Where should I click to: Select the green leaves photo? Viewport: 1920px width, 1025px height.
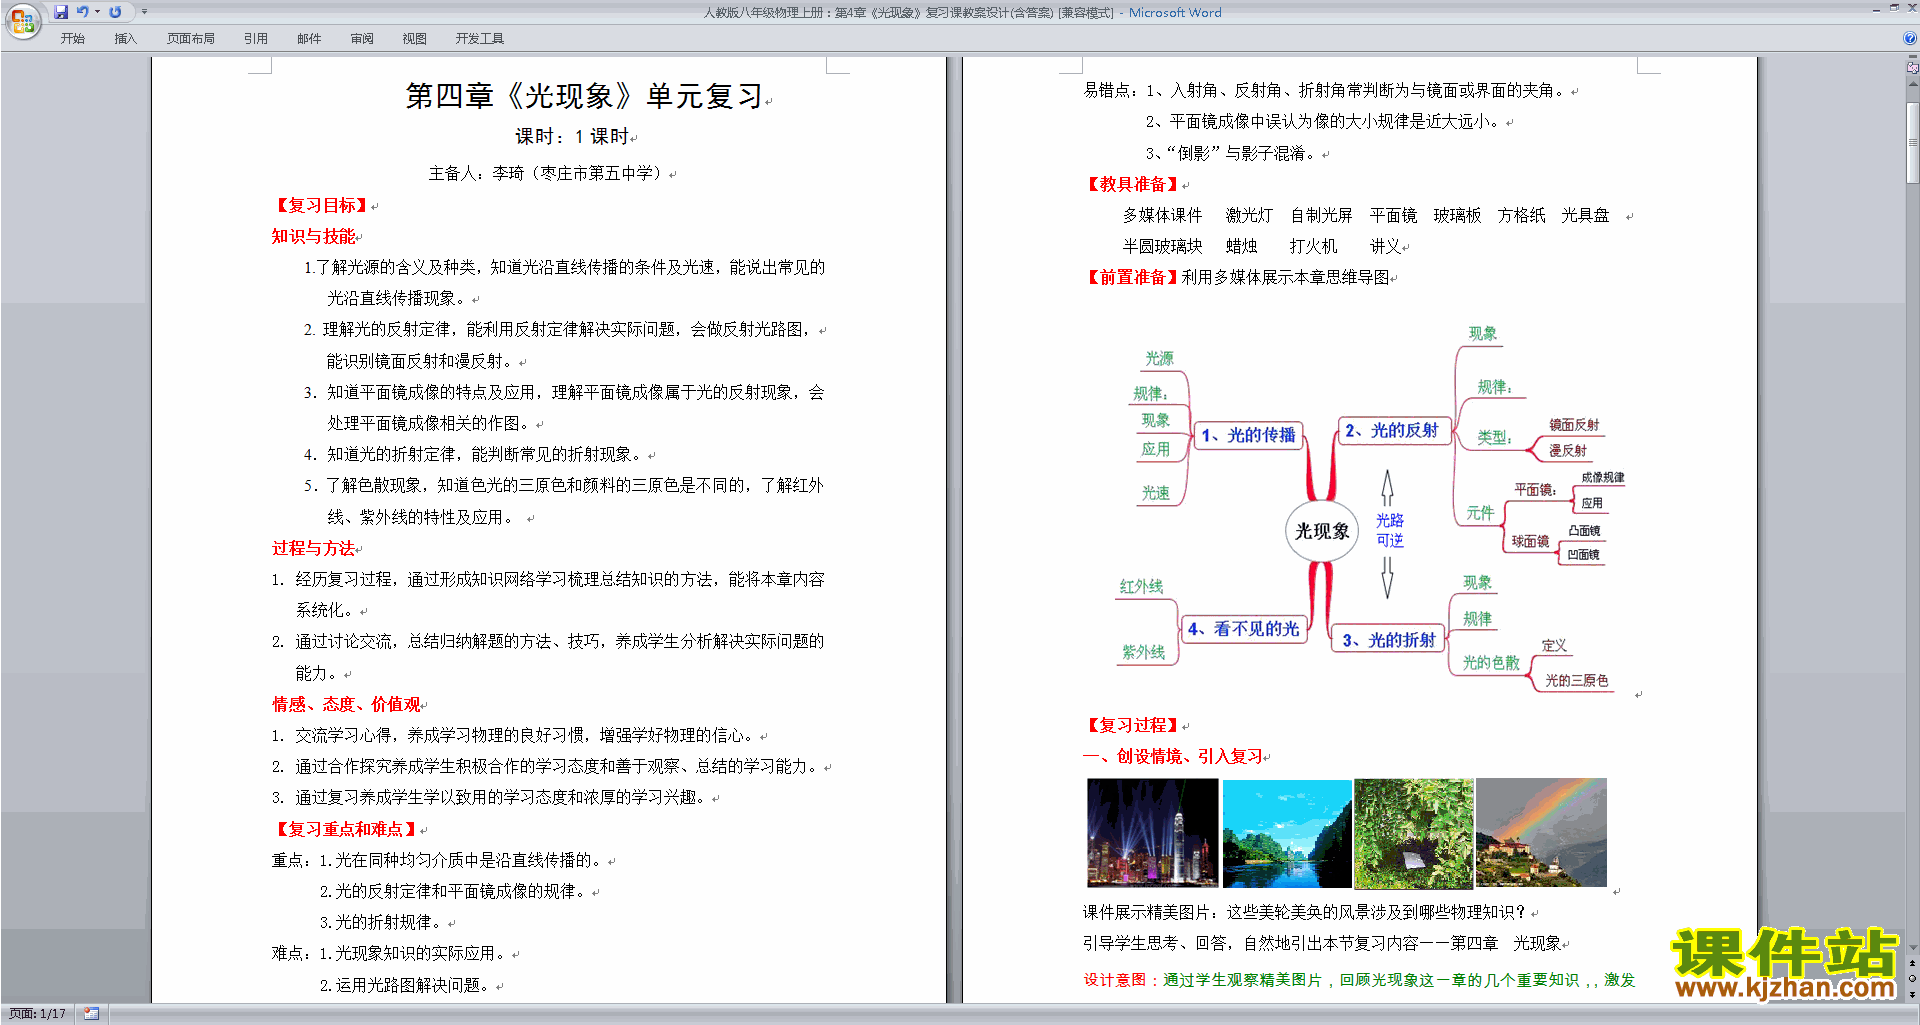[x=1413, y=834]
